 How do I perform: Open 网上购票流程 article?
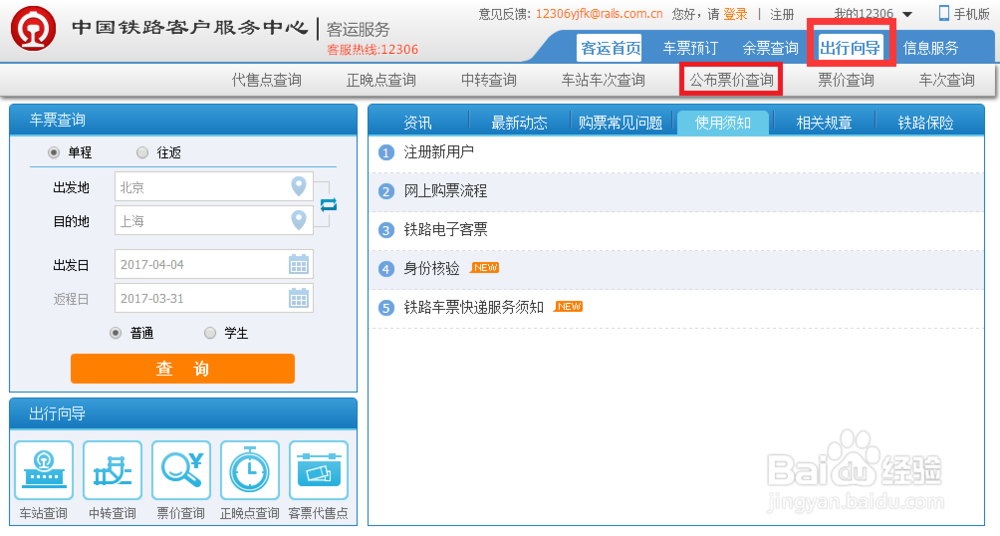445,191
